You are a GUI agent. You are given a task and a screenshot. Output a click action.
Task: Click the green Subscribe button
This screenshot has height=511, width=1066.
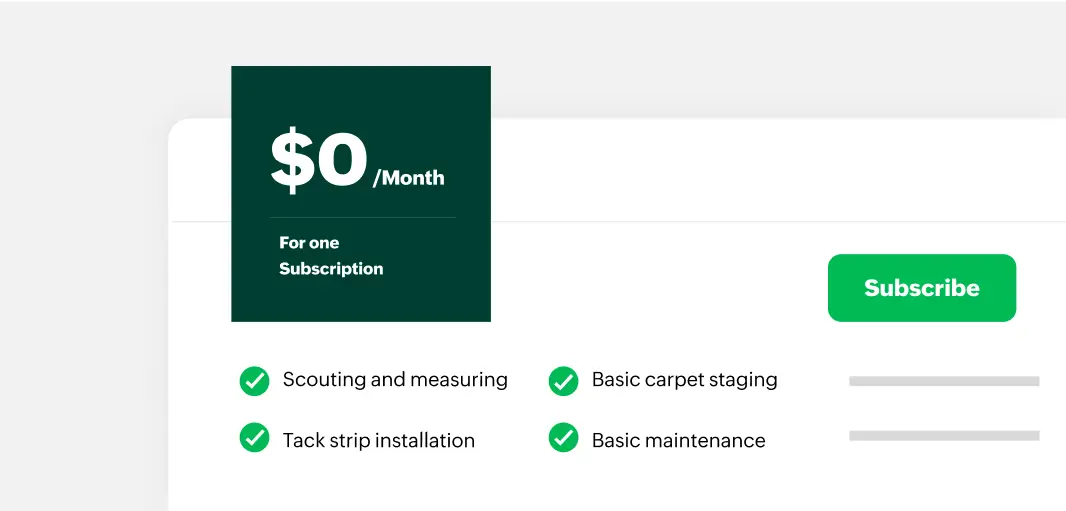click(x=921, y=288)
